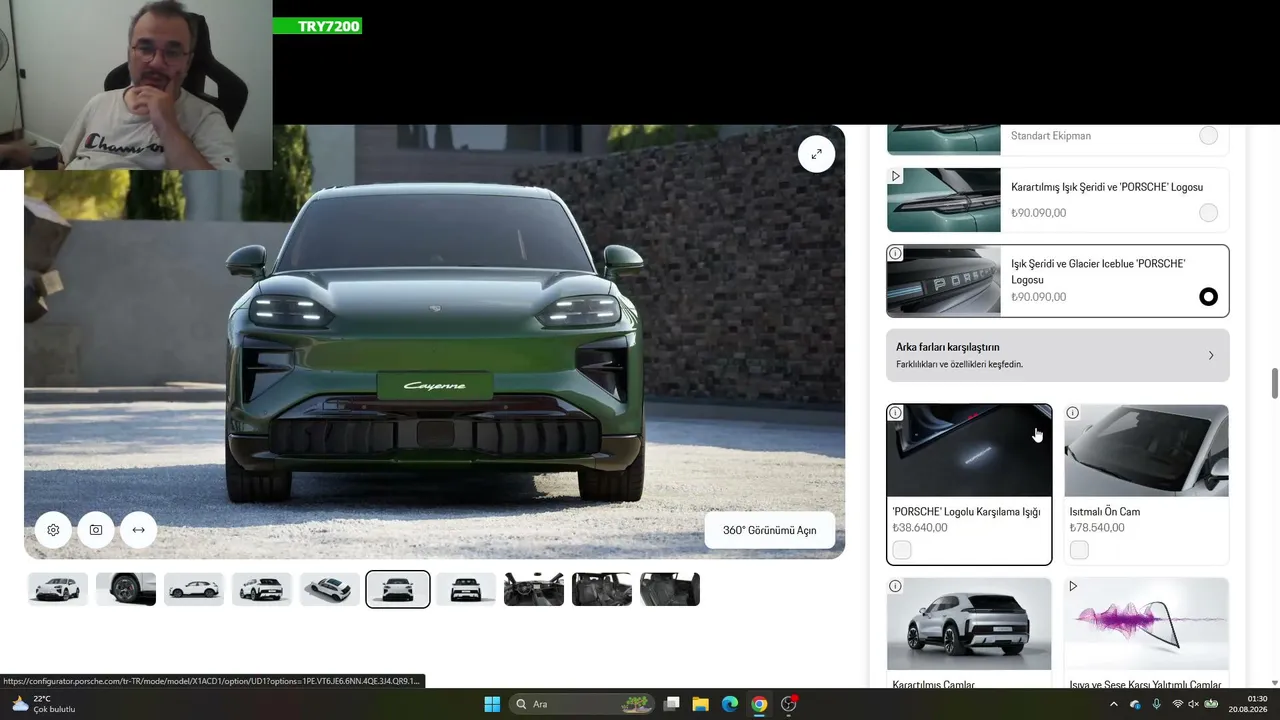Click the 'PORSCHE' Logolu Karşılama Işığı image

coord(969,451)
